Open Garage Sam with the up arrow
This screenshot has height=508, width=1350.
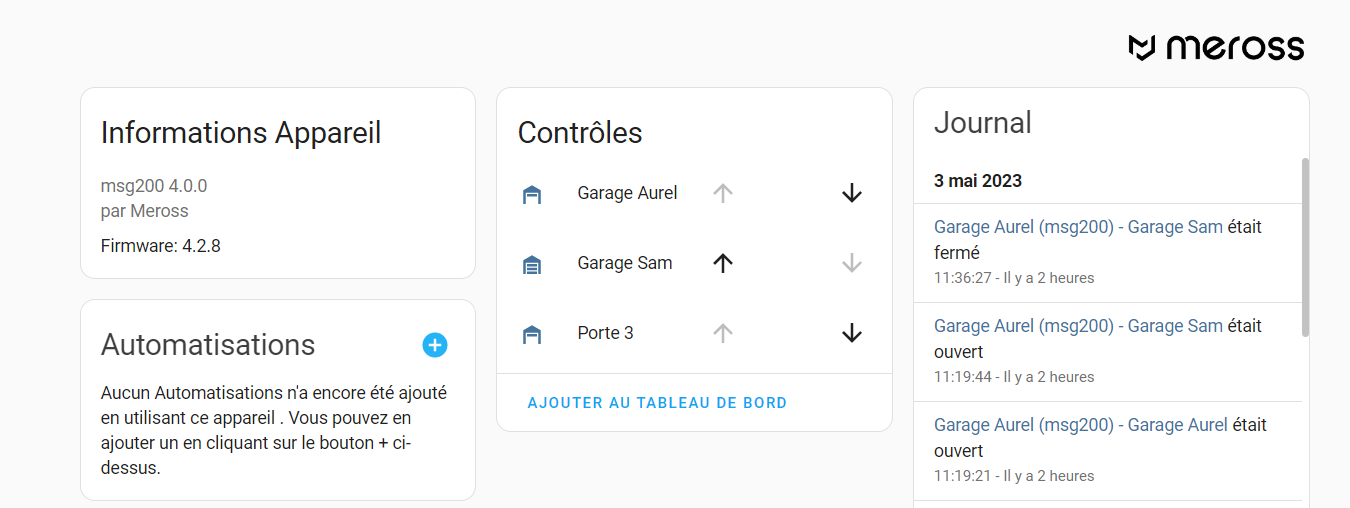point(723,263)
